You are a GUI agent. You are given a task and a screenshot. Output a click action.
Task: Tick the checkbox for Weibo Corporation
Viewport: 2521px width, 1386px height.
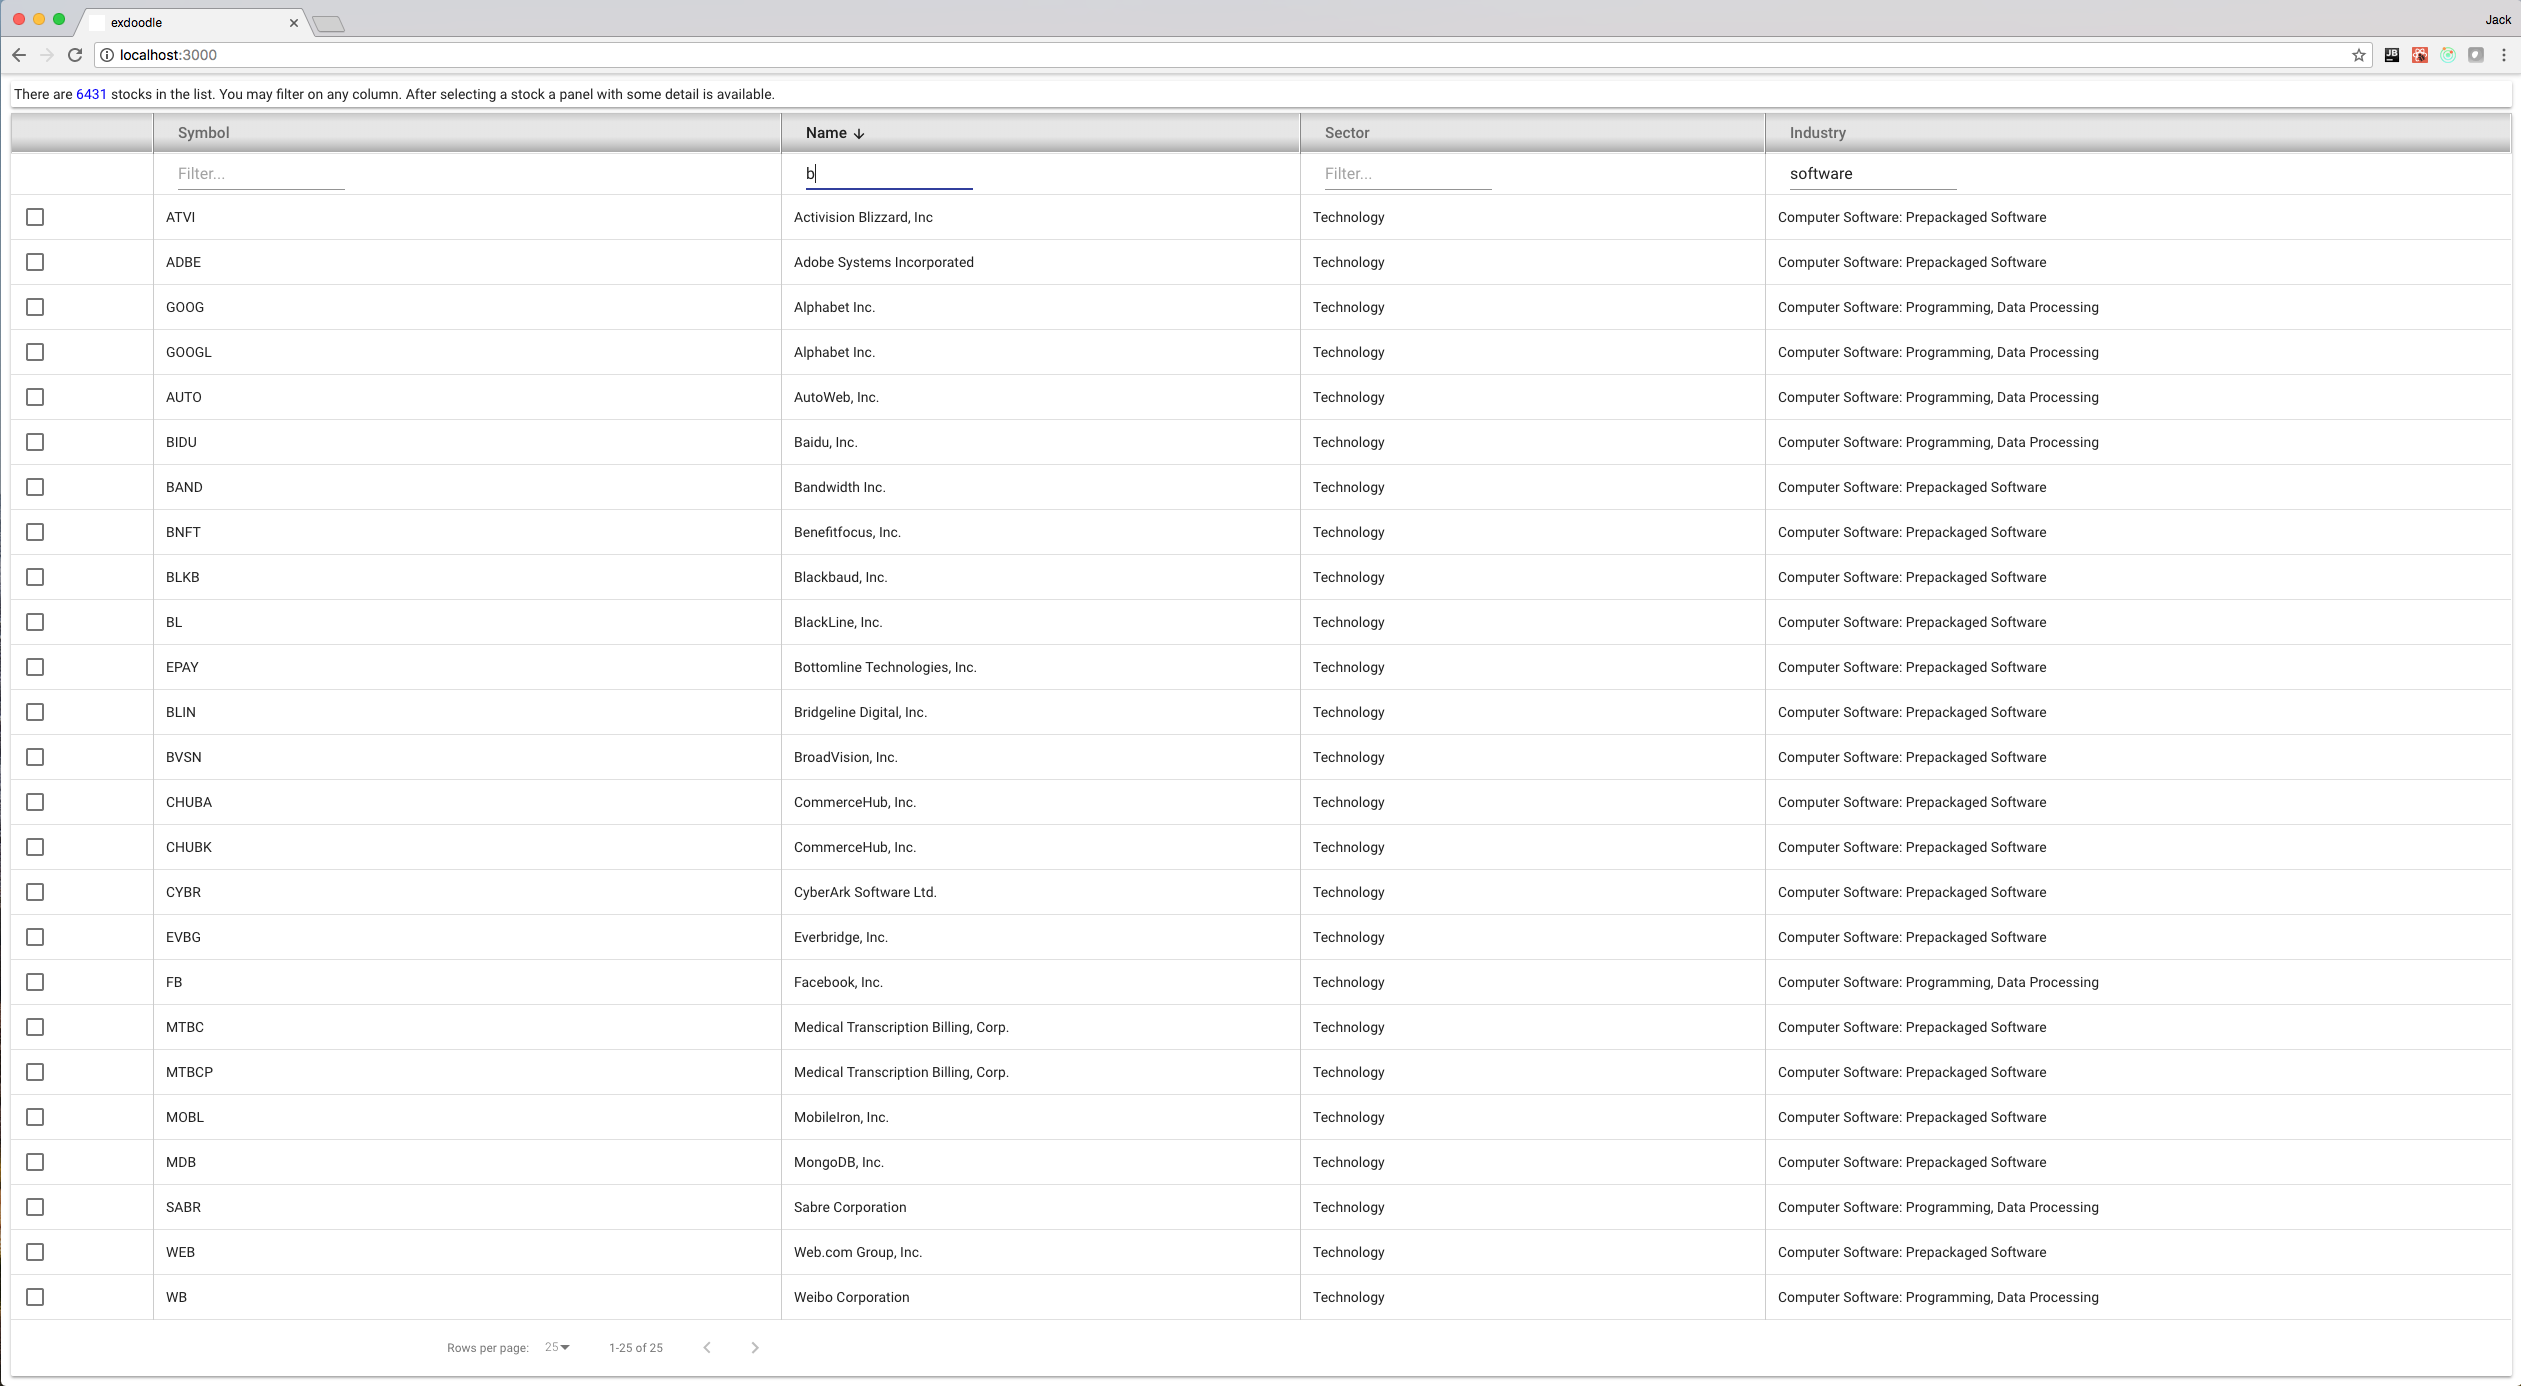35,1297
